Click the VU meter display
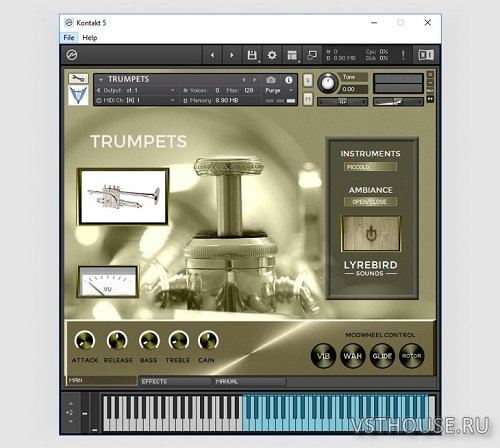This screenshot has width=500, height=448. [107, 281]
